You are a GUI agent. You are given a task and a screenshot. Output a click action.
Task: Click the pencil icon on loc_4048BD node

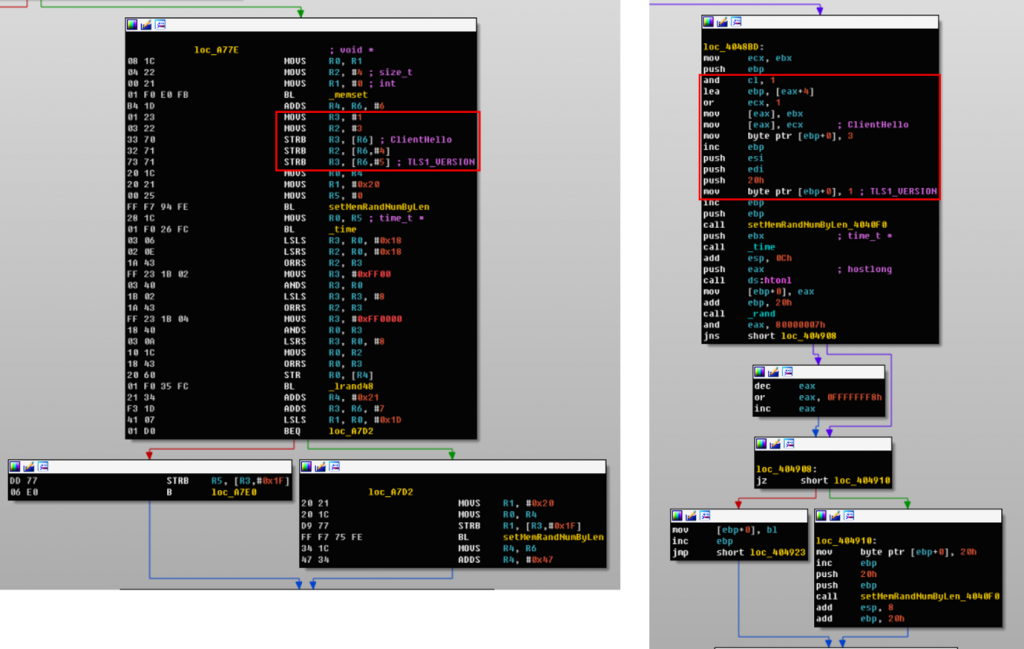coord(723,21)
